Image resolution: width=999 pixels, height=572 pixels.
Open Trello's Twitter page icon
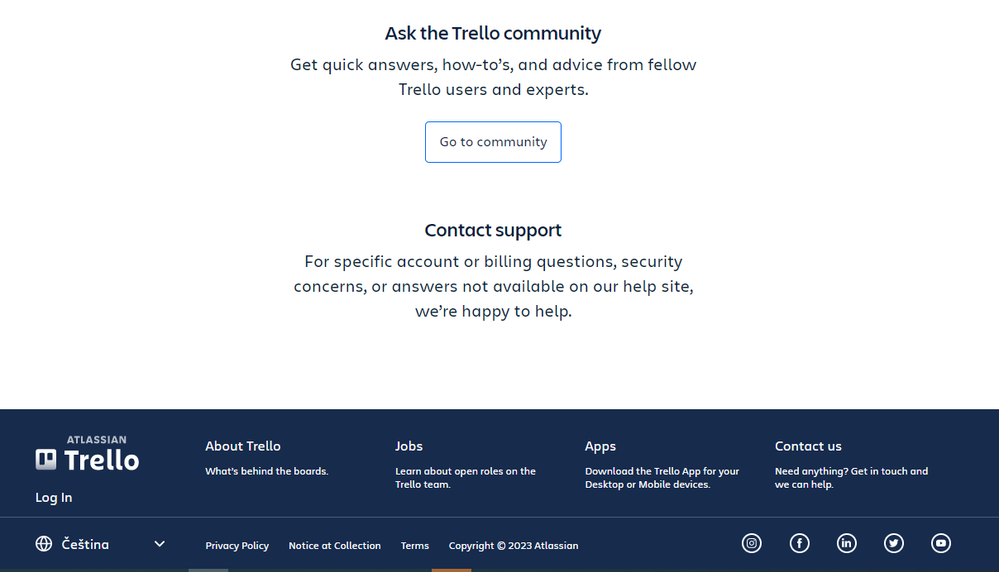click(x=894, y=543)
